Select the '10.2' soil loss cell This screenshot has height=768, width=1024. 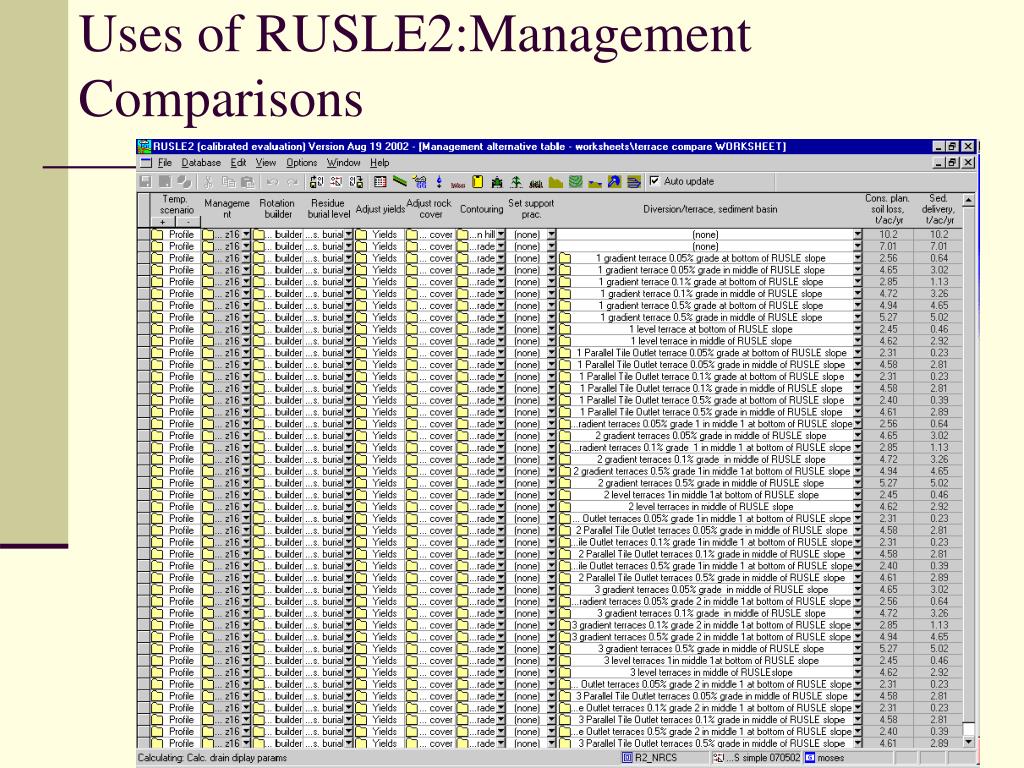tap(888, 234)
